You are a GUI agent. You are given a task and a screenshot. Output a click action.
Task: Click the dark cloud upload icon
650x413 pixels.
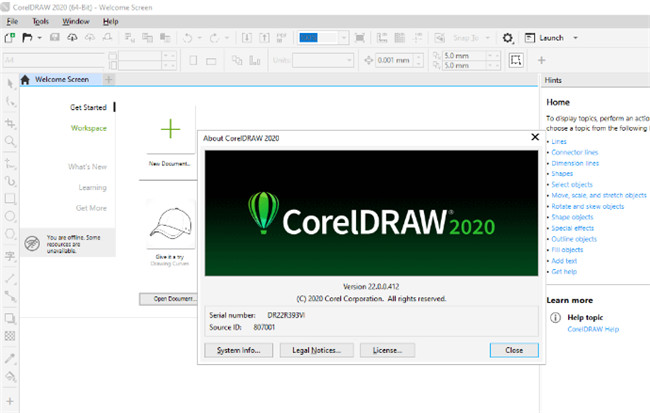72,38
